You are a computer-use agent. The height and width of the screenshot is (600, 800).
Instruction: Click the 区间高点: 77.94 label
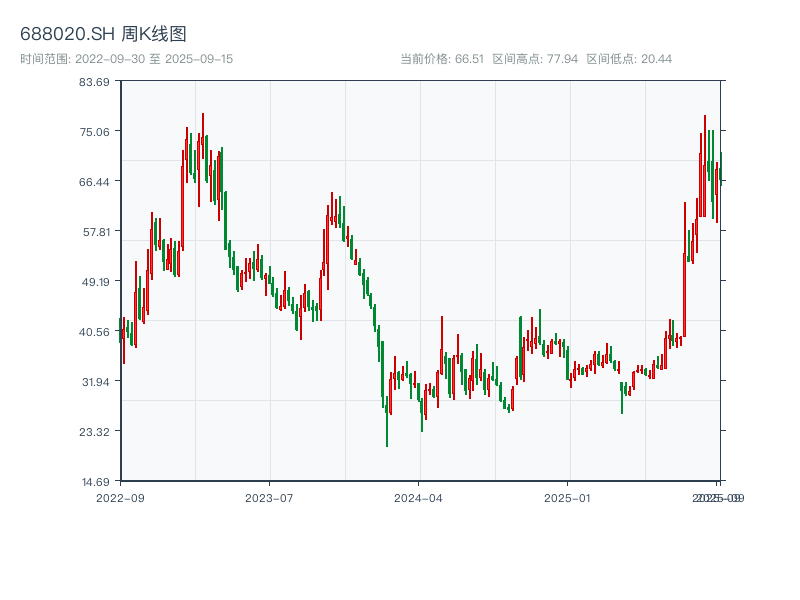(x=535, y=59)
